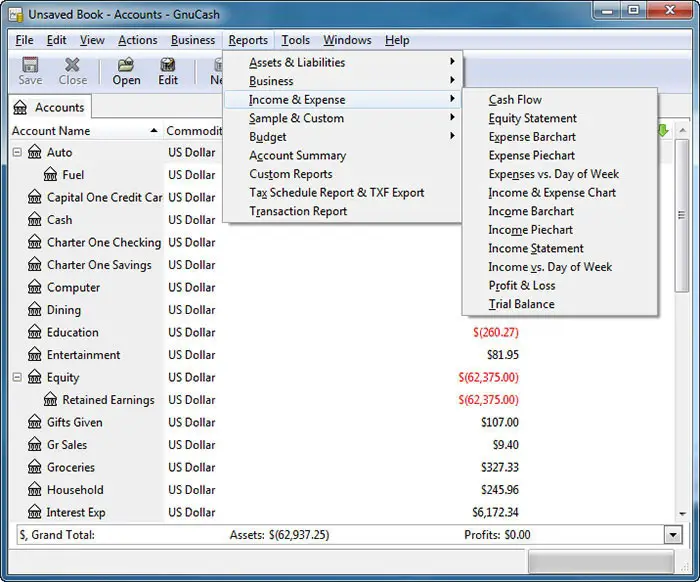Open the Budget reports submenu

(x=343, y=137)
